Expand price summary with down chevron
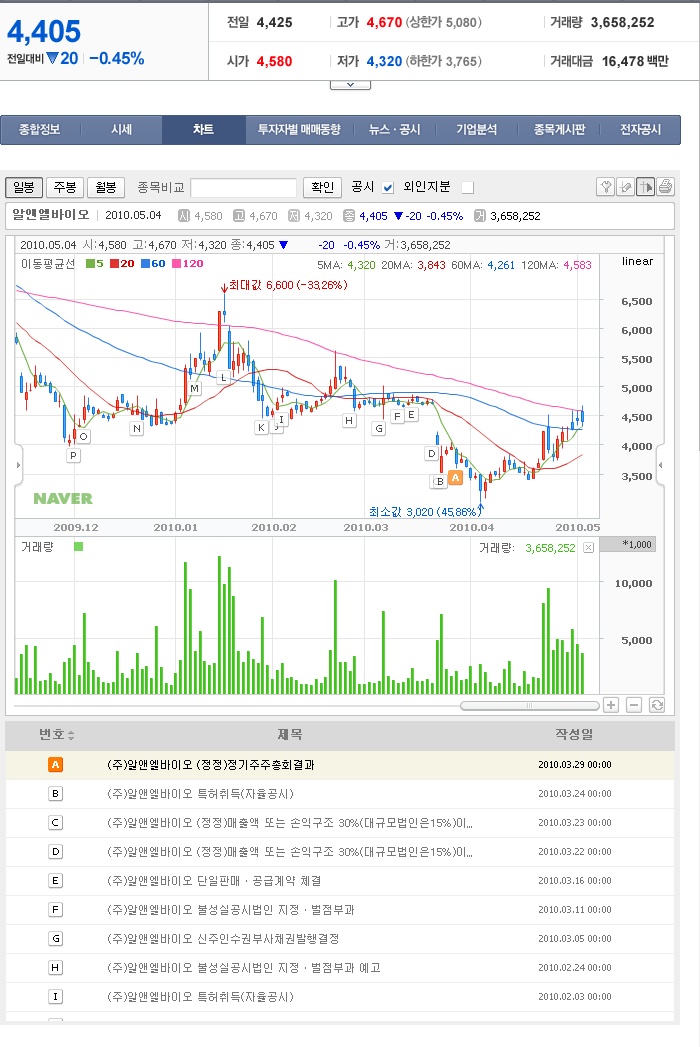Screen dimensions: 700x1047 point(350,85)
